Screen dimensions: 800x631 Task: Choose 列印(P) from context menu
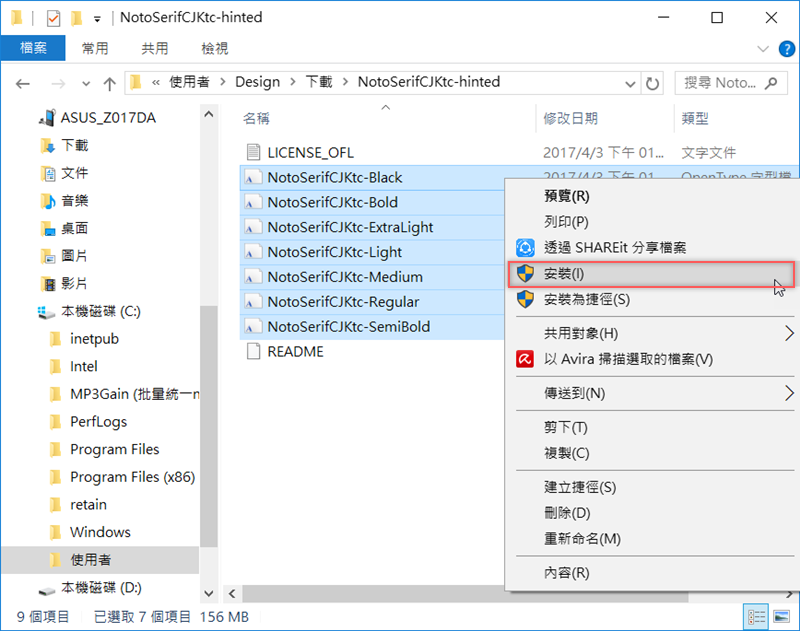click(652, 222)
